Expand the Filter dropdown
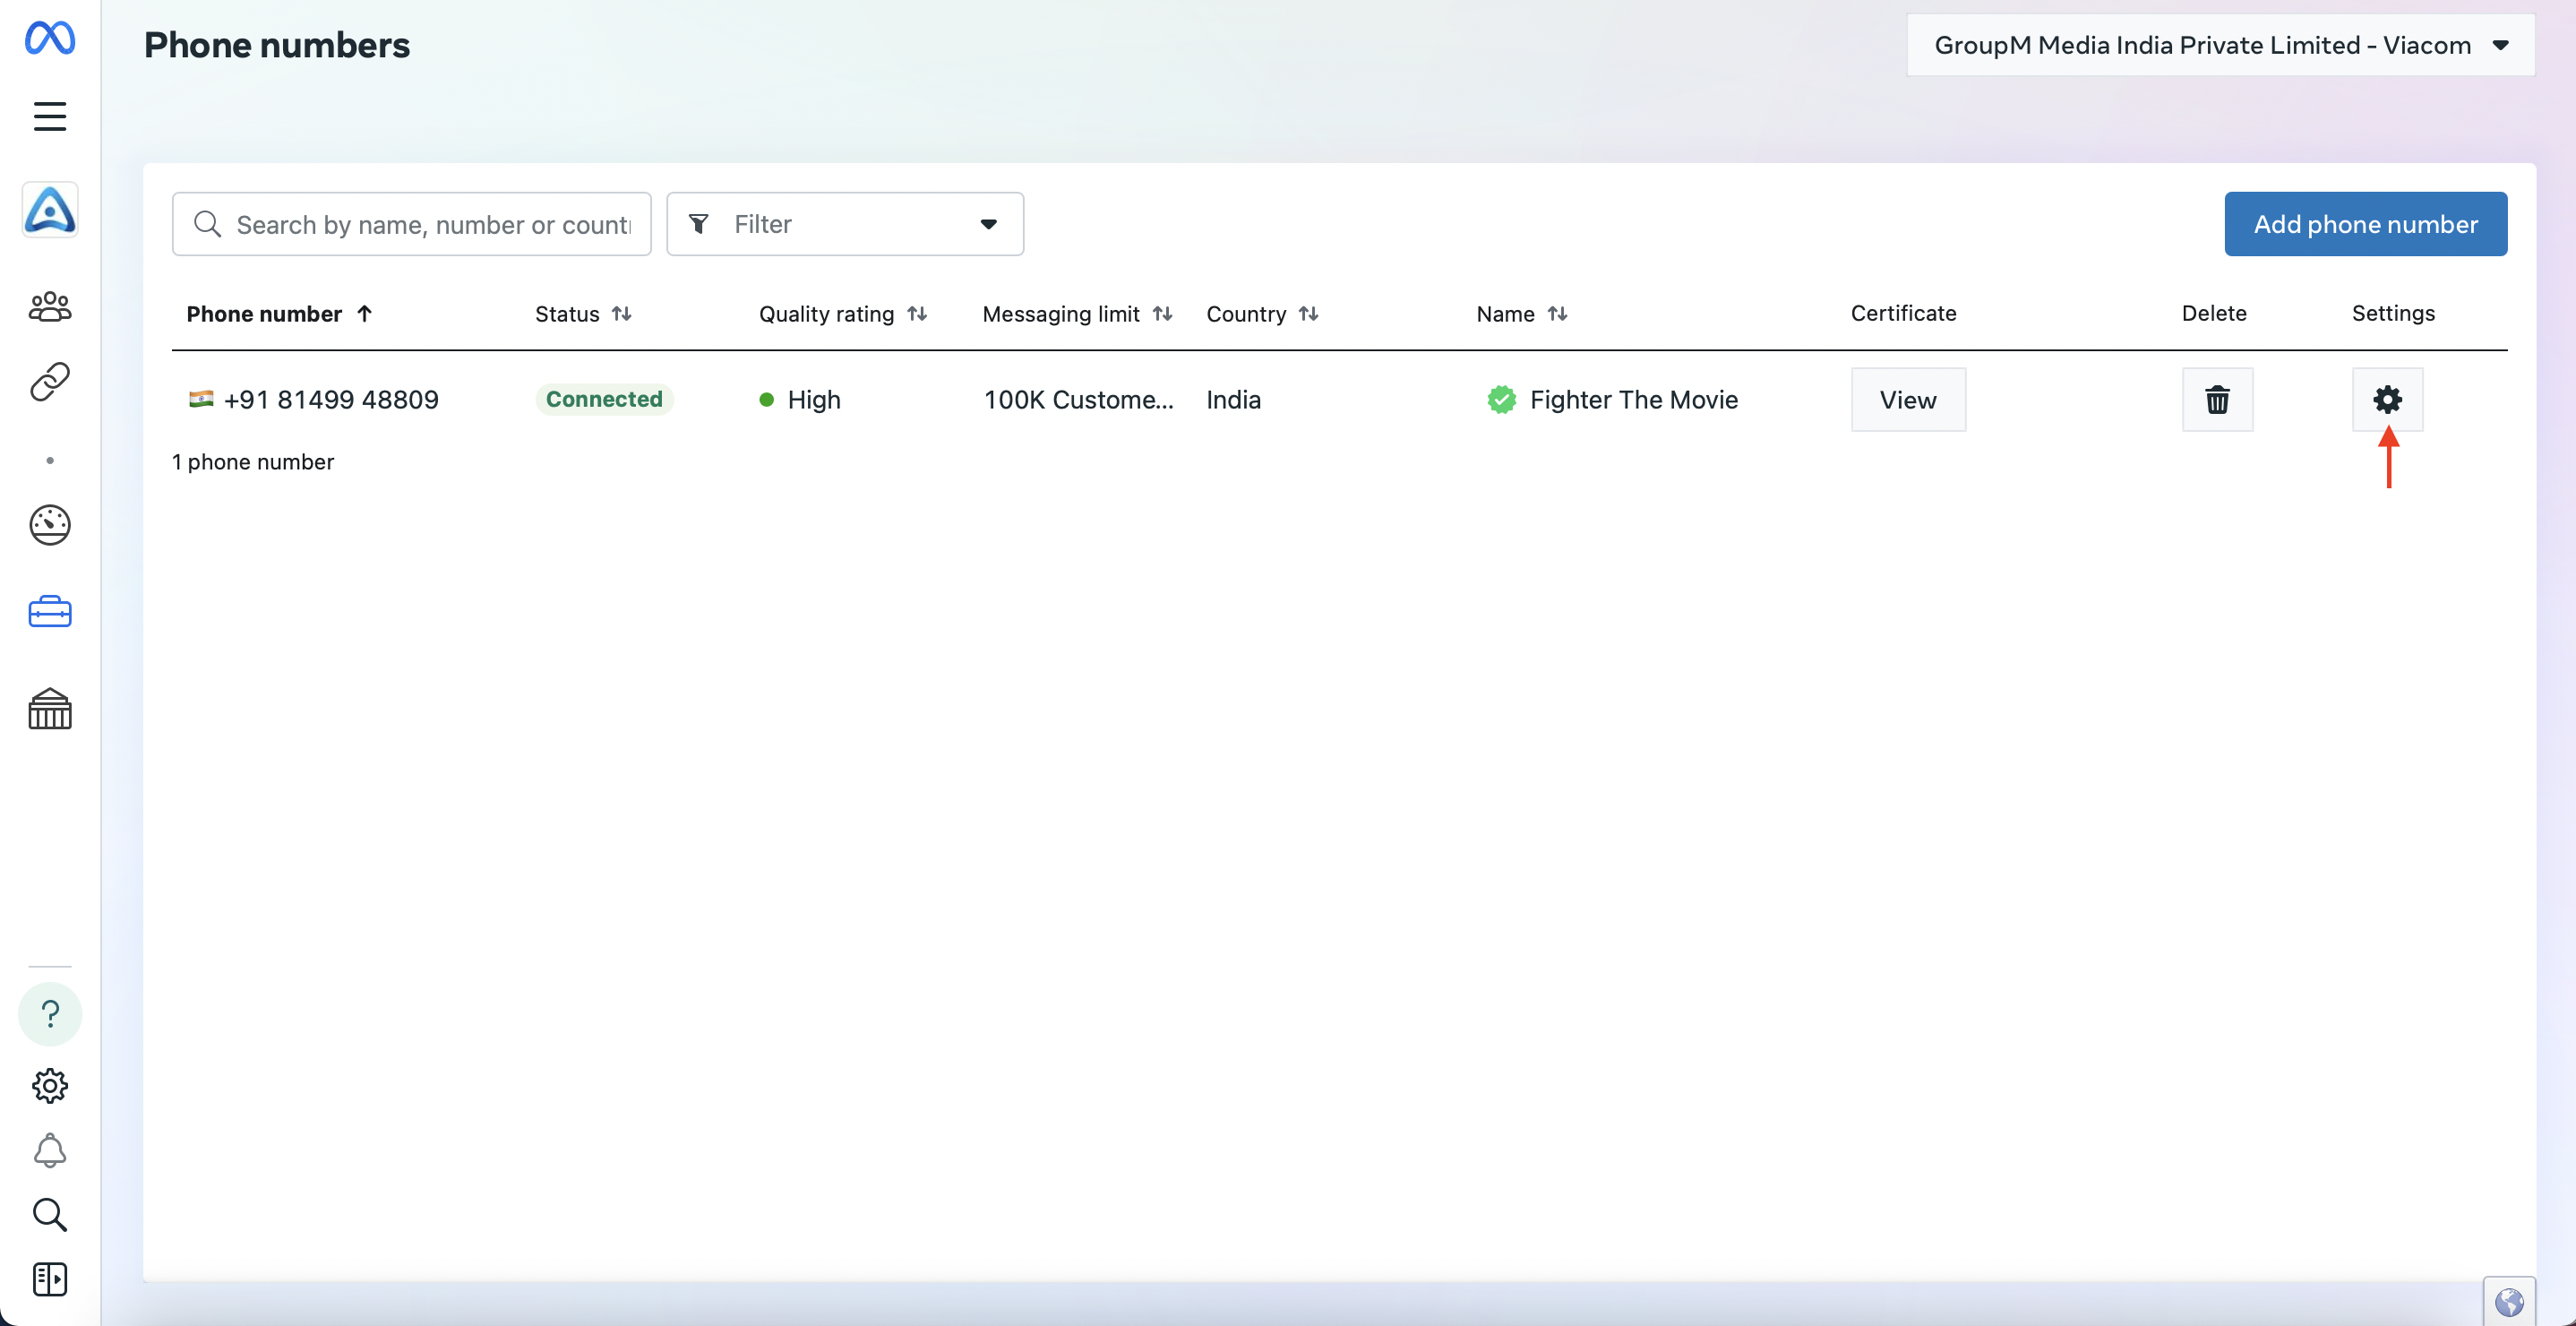 (845, 224)
